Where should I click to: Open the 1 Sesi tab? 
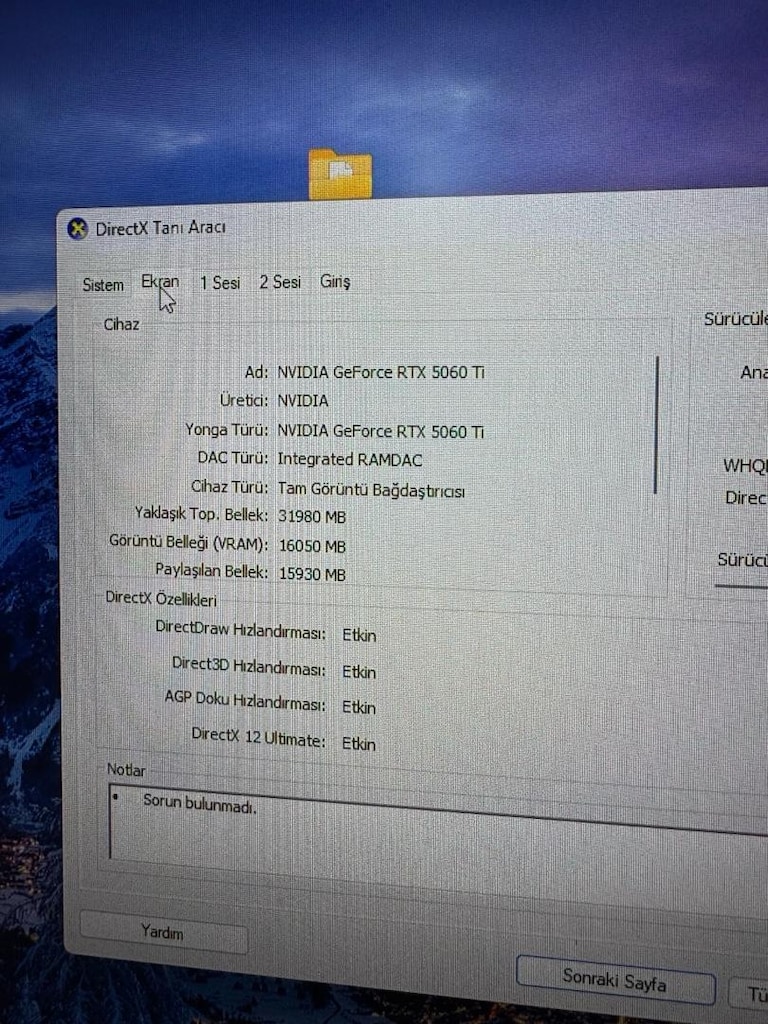220,283
